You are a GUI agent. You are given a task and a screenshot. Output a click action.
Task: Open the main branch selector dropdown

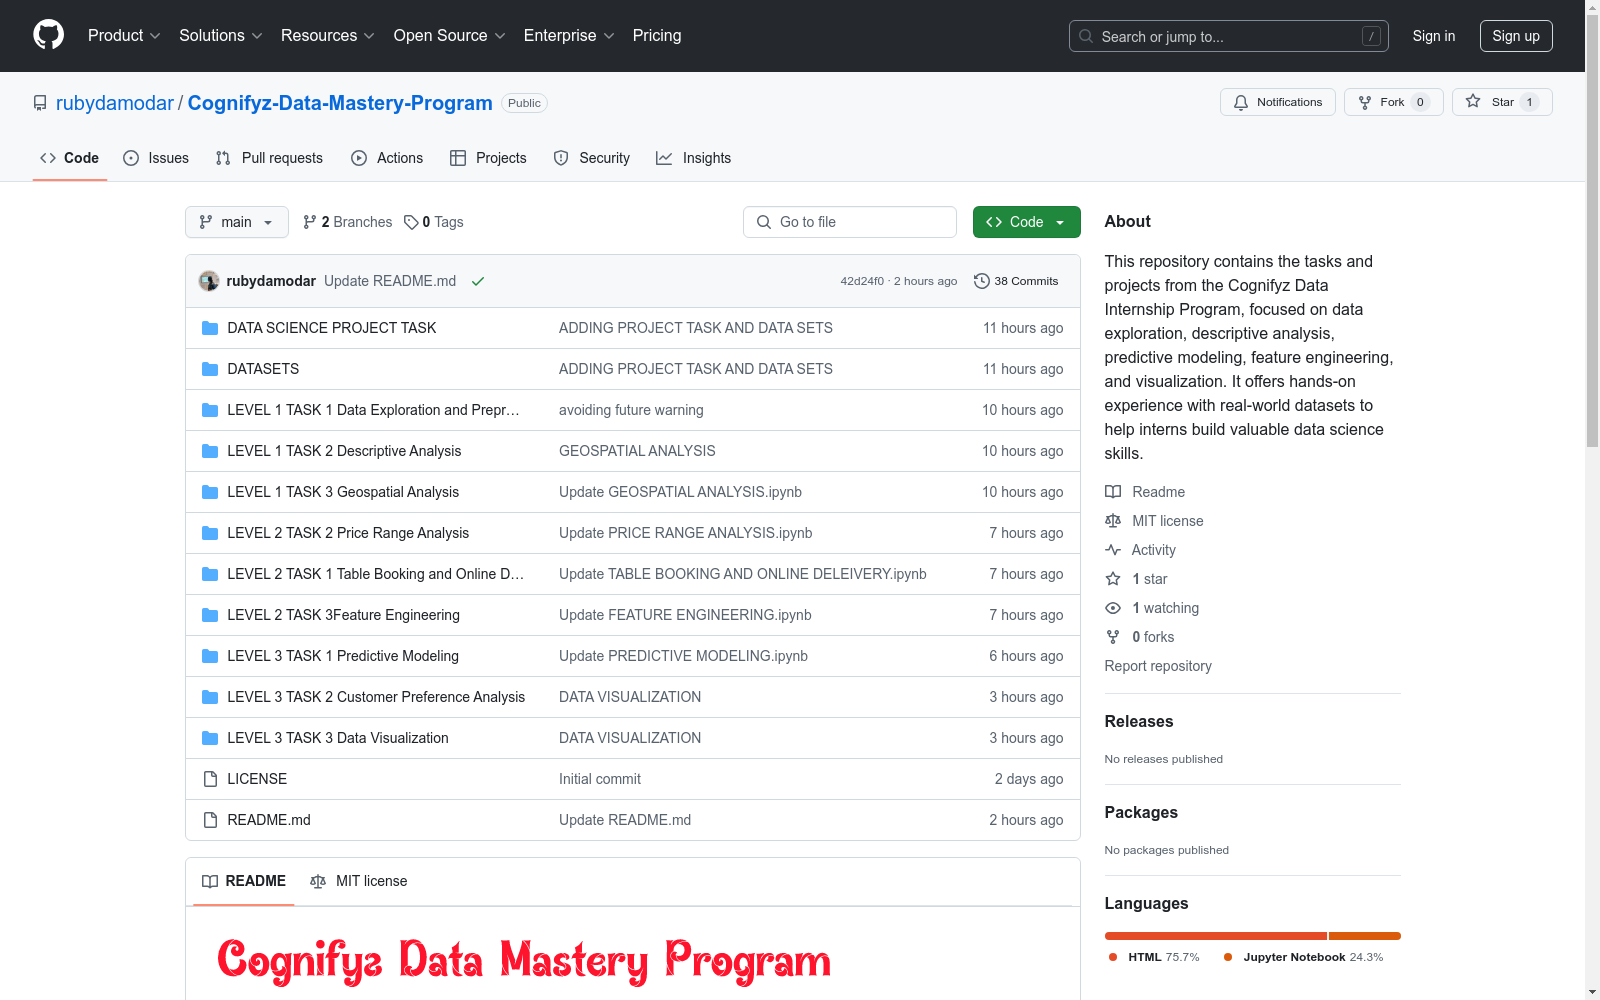tap(237, 222)
